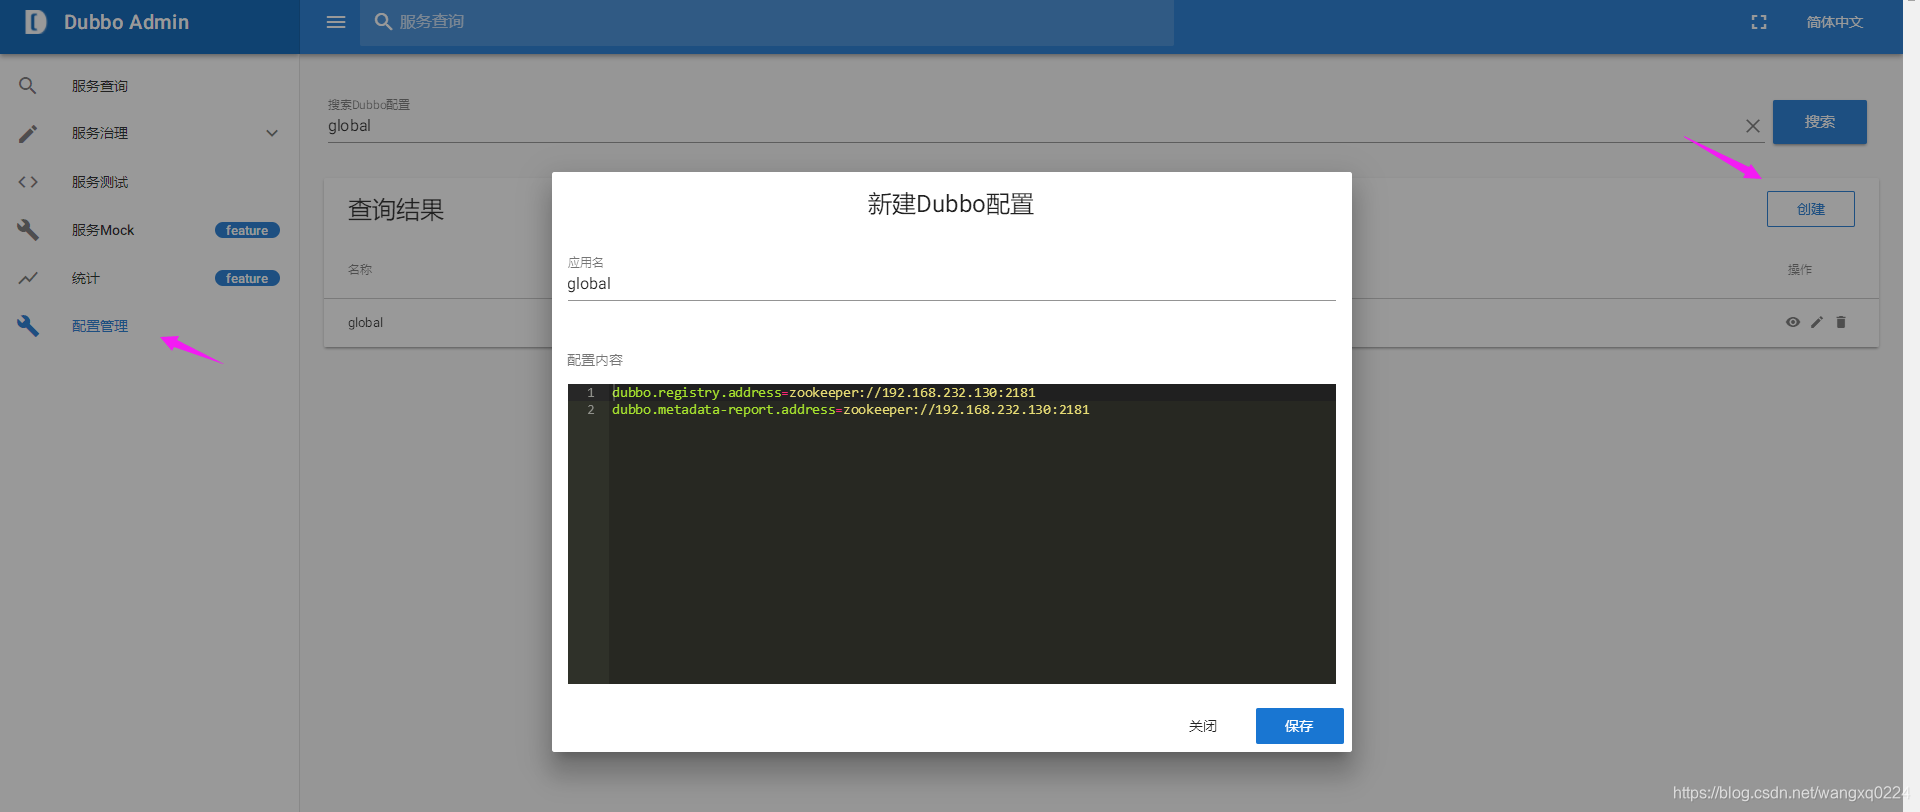Click the Dubbo Admin title text
Image resolution: width=1920 pixels, height=812 pixels.
coord(126,22)
